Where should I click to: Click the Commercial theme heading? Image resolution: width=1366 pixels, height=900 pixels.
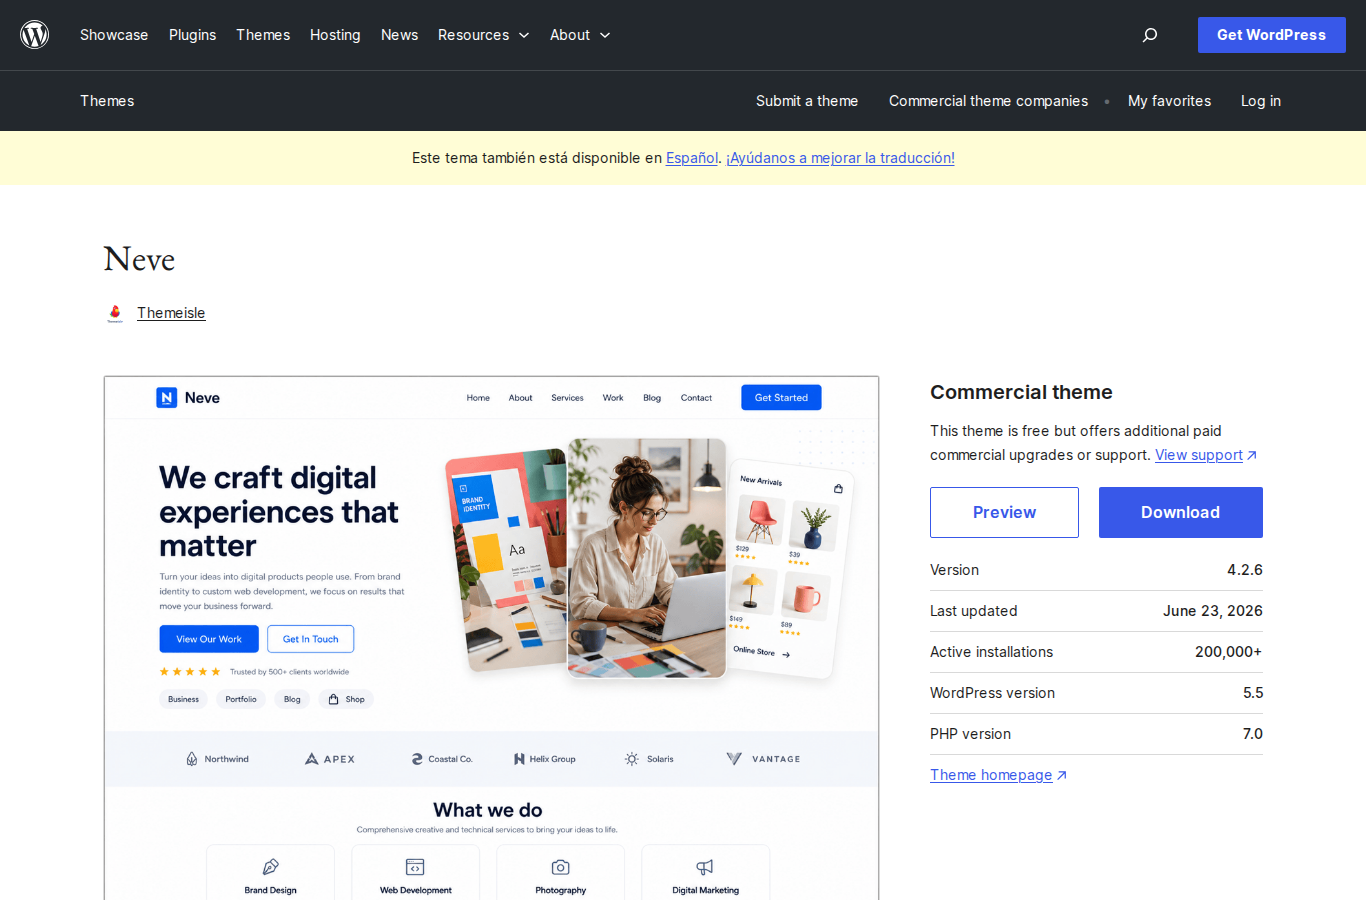[x=1021, y=392]
